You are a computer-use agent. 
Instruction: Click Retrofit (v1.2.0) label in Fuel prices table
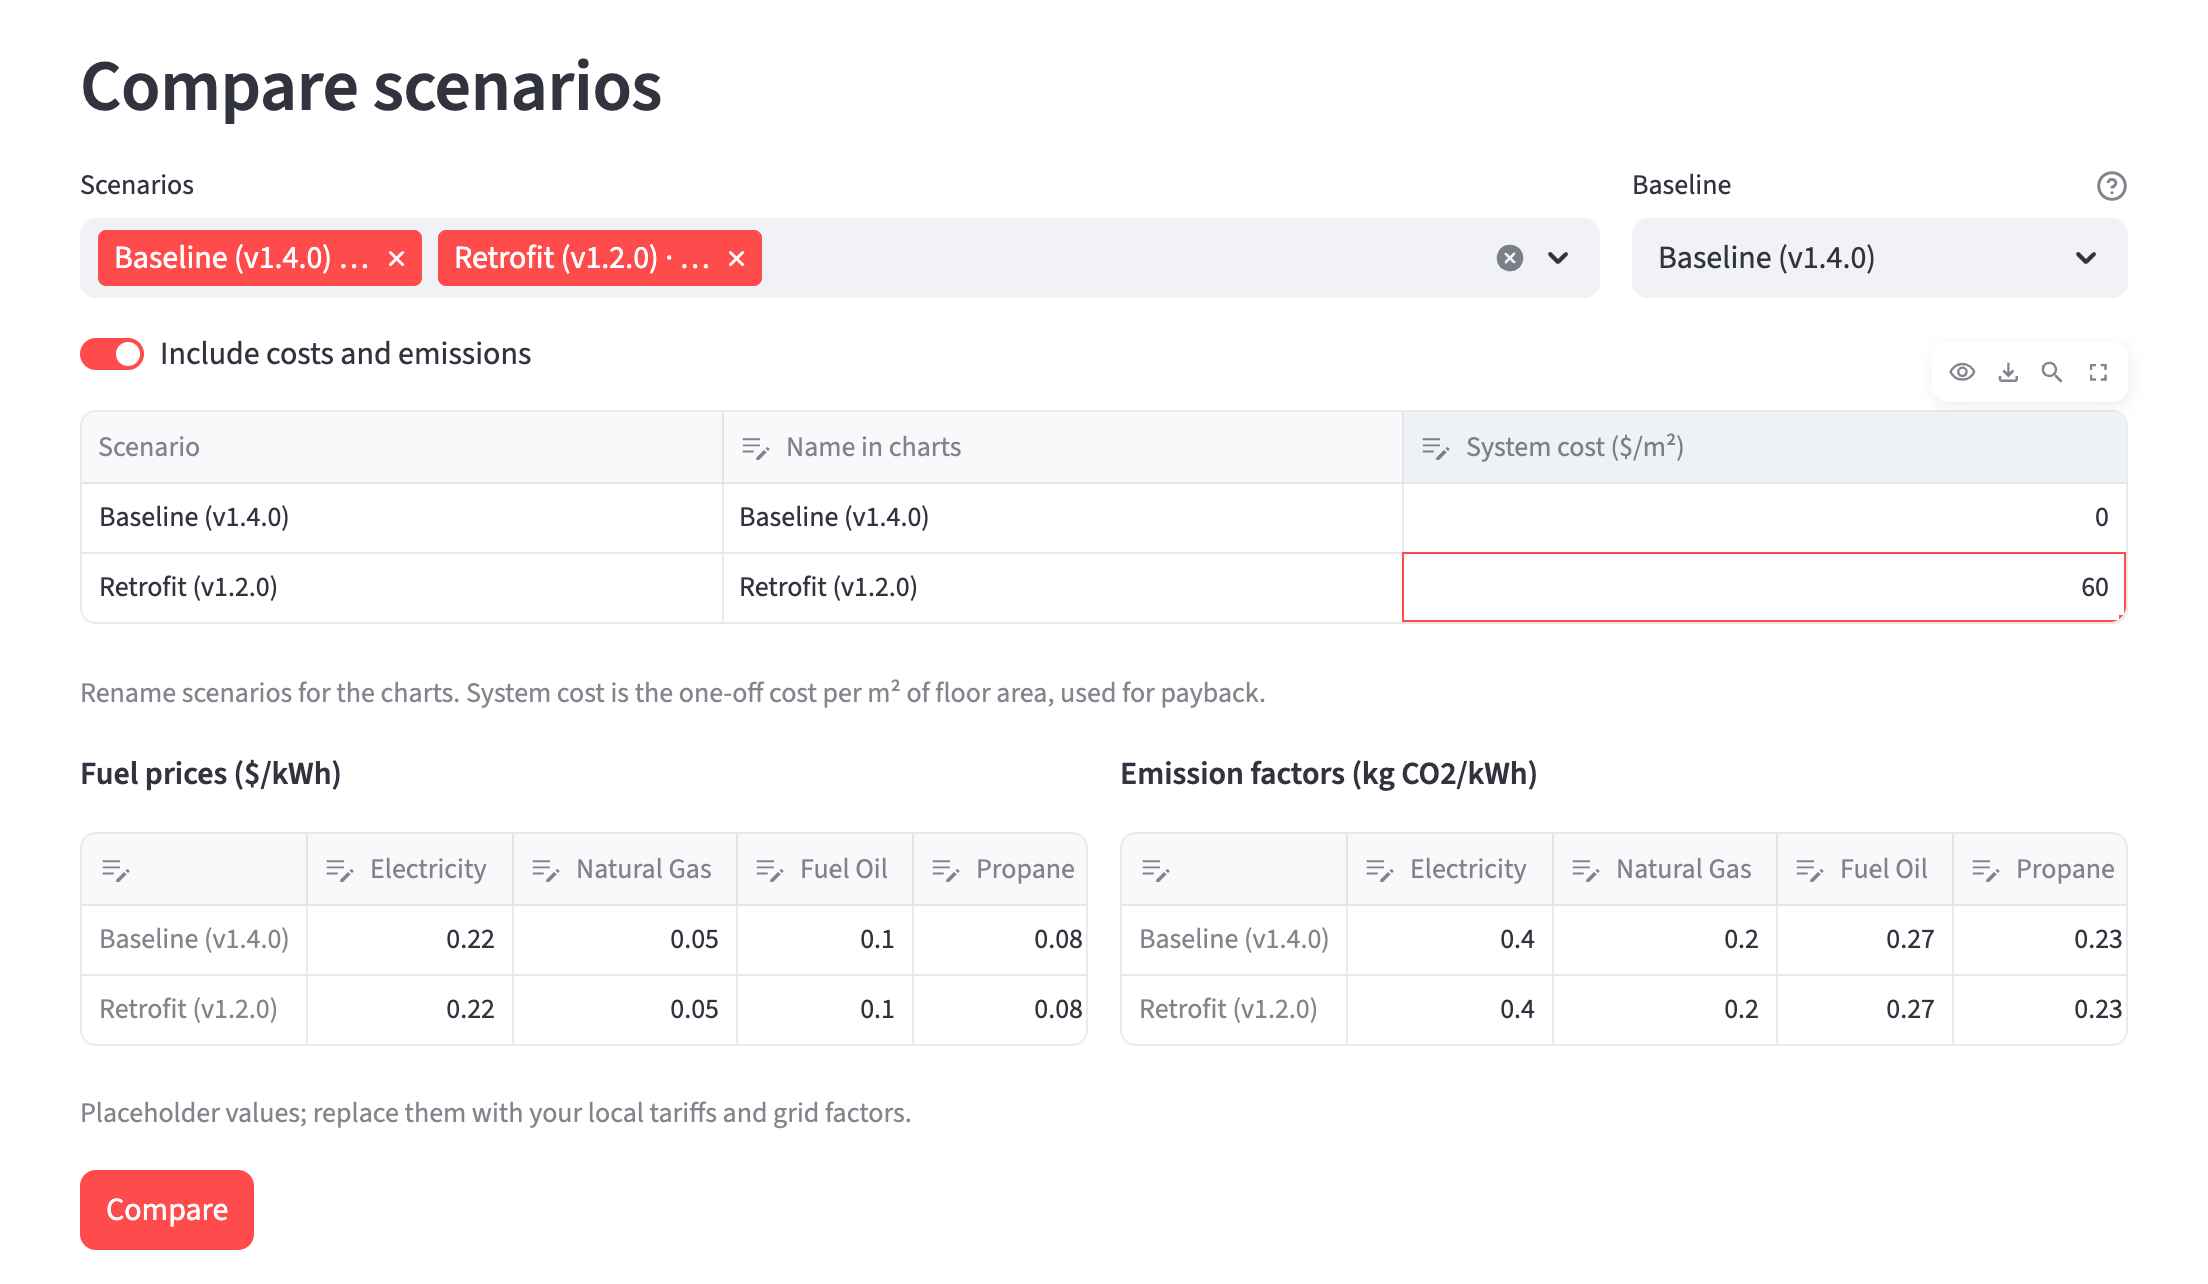[194, 1009]
